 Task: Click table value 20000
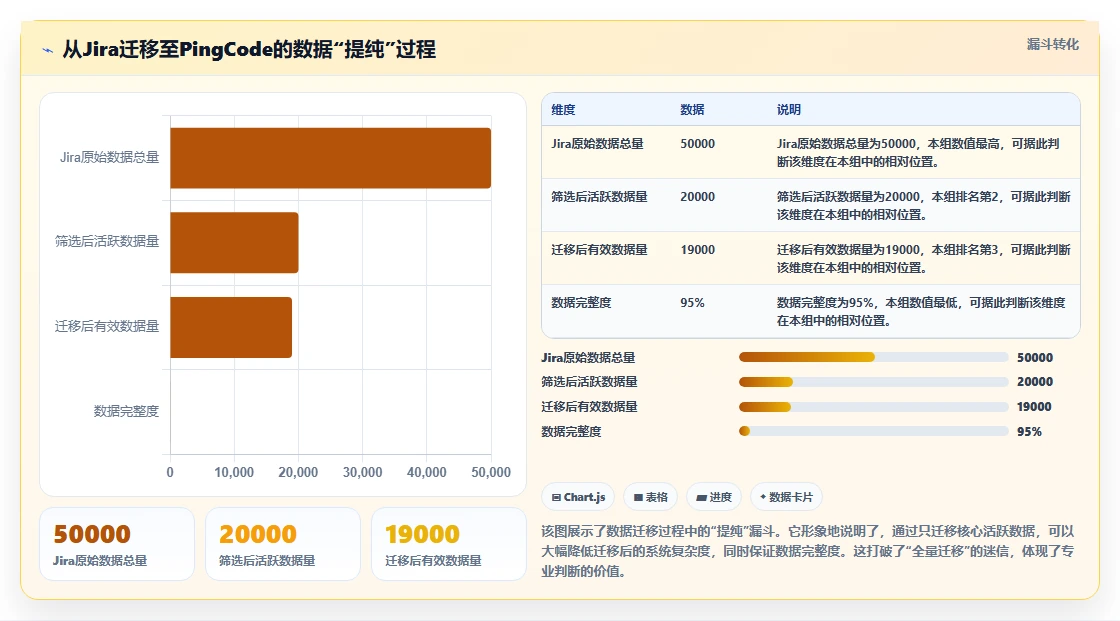(697, 197)
